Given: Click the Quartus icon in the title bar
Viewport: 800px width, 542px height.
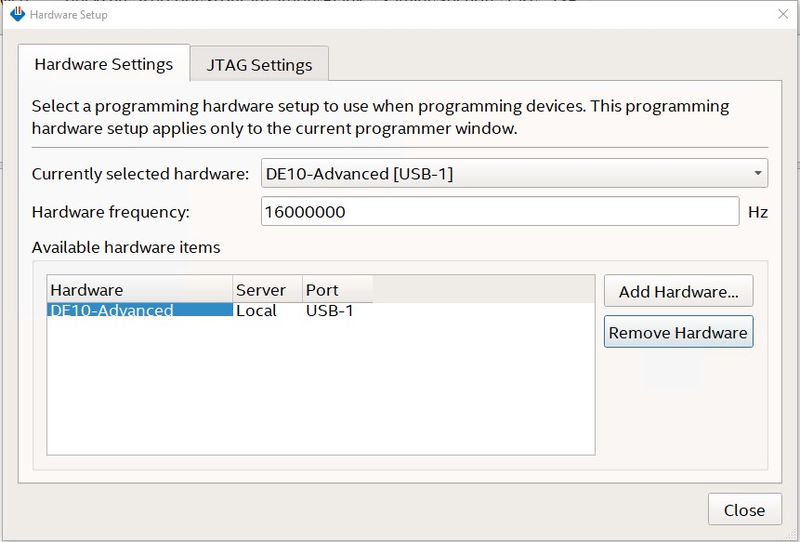Looking at the screenshot, I should click(17, 14).
